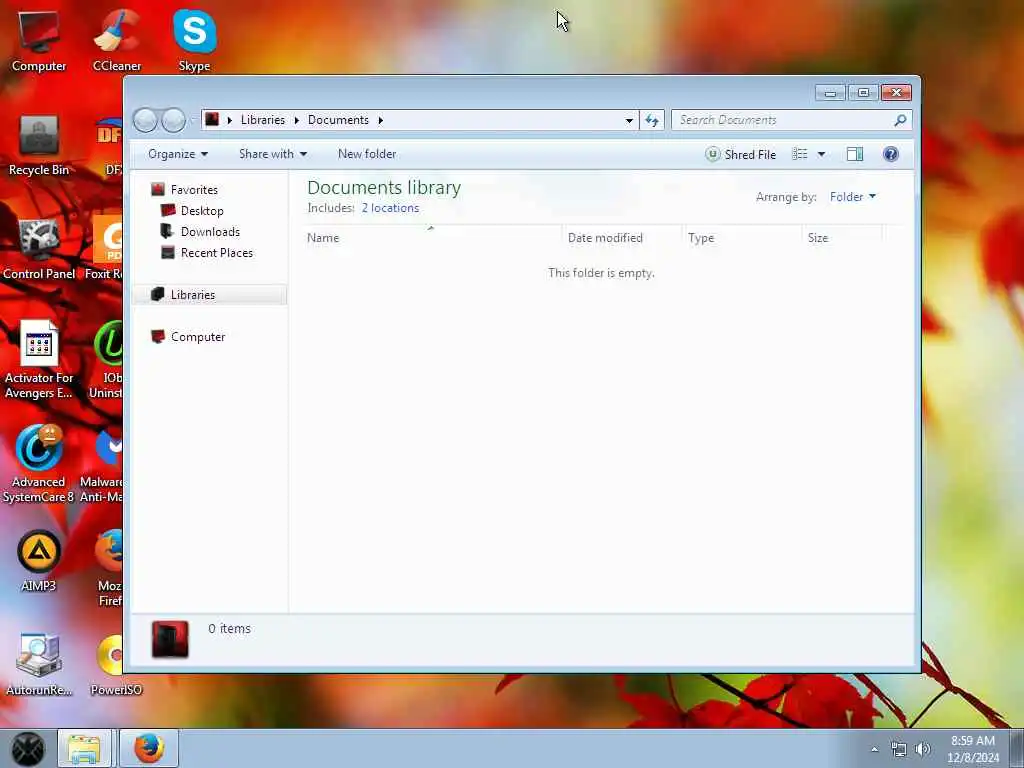The width and height of the screenshot is (1024, 768).
Task: Launch Advanced SystemCare 8 shortcut
Action: [39, 464]
